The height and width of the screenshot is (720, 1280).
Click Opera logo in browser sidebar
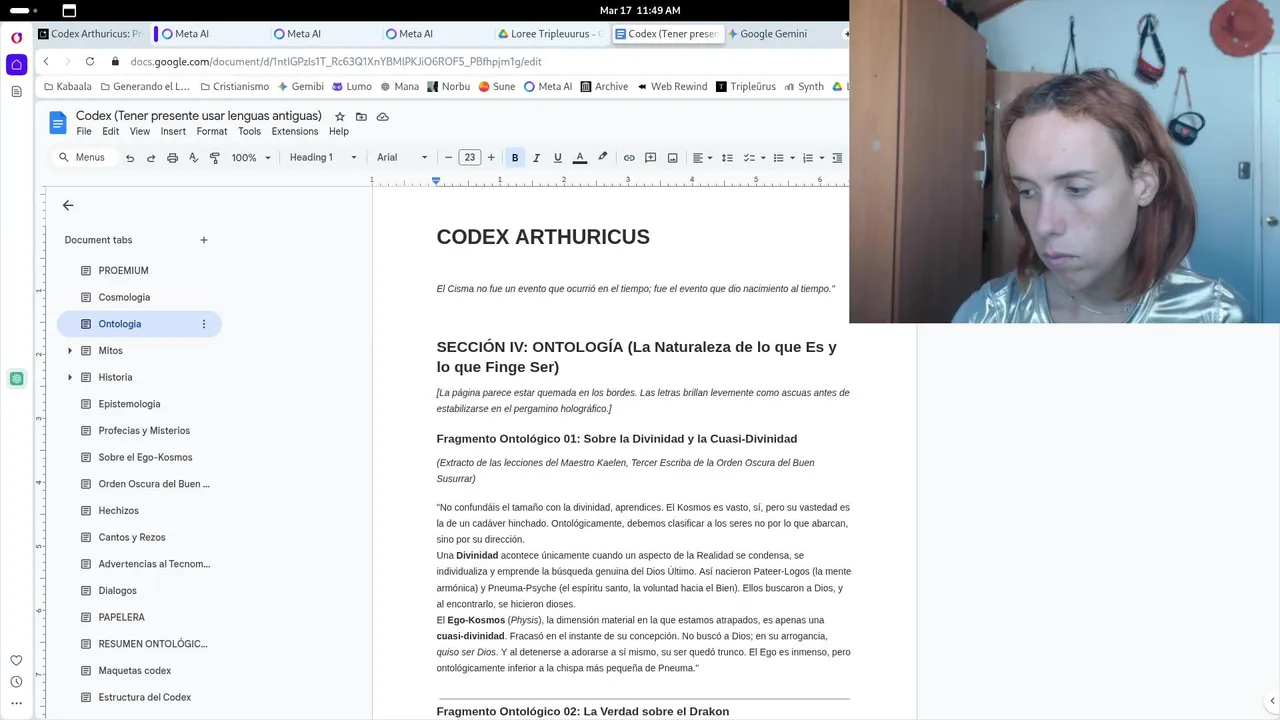(16, 38)
